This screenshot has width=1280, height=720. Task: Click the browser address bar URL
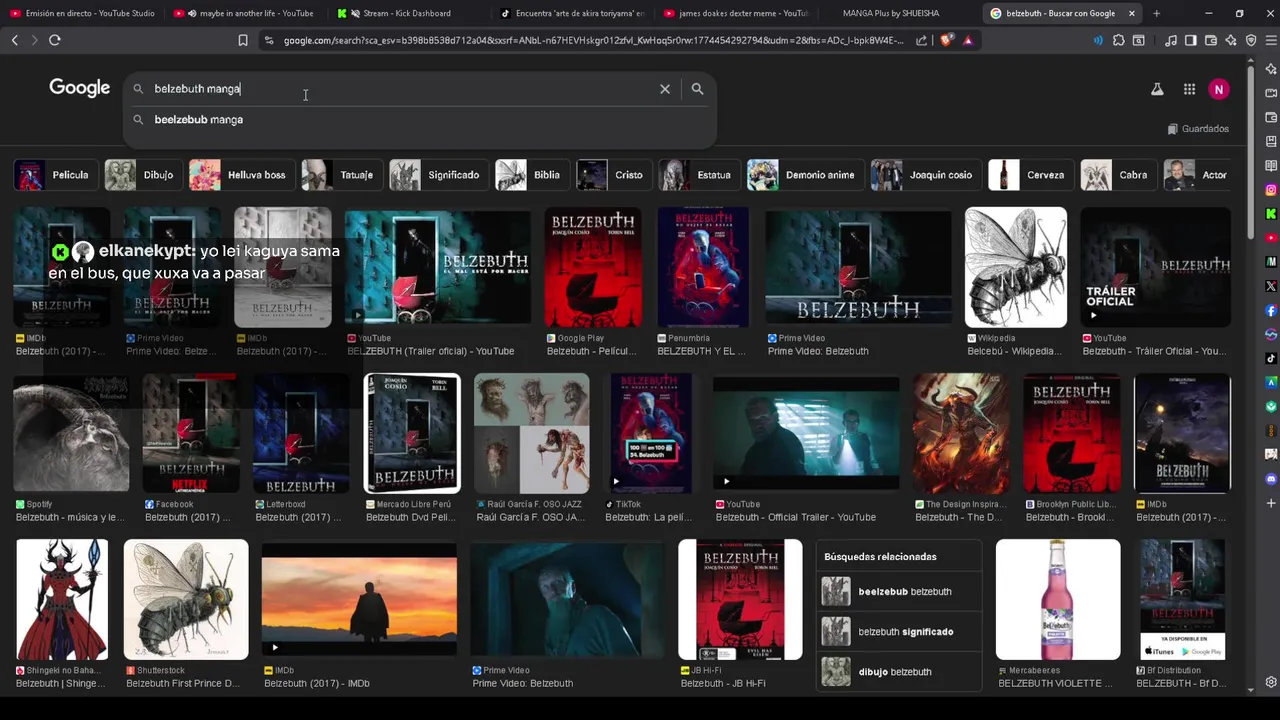(592, 40)
